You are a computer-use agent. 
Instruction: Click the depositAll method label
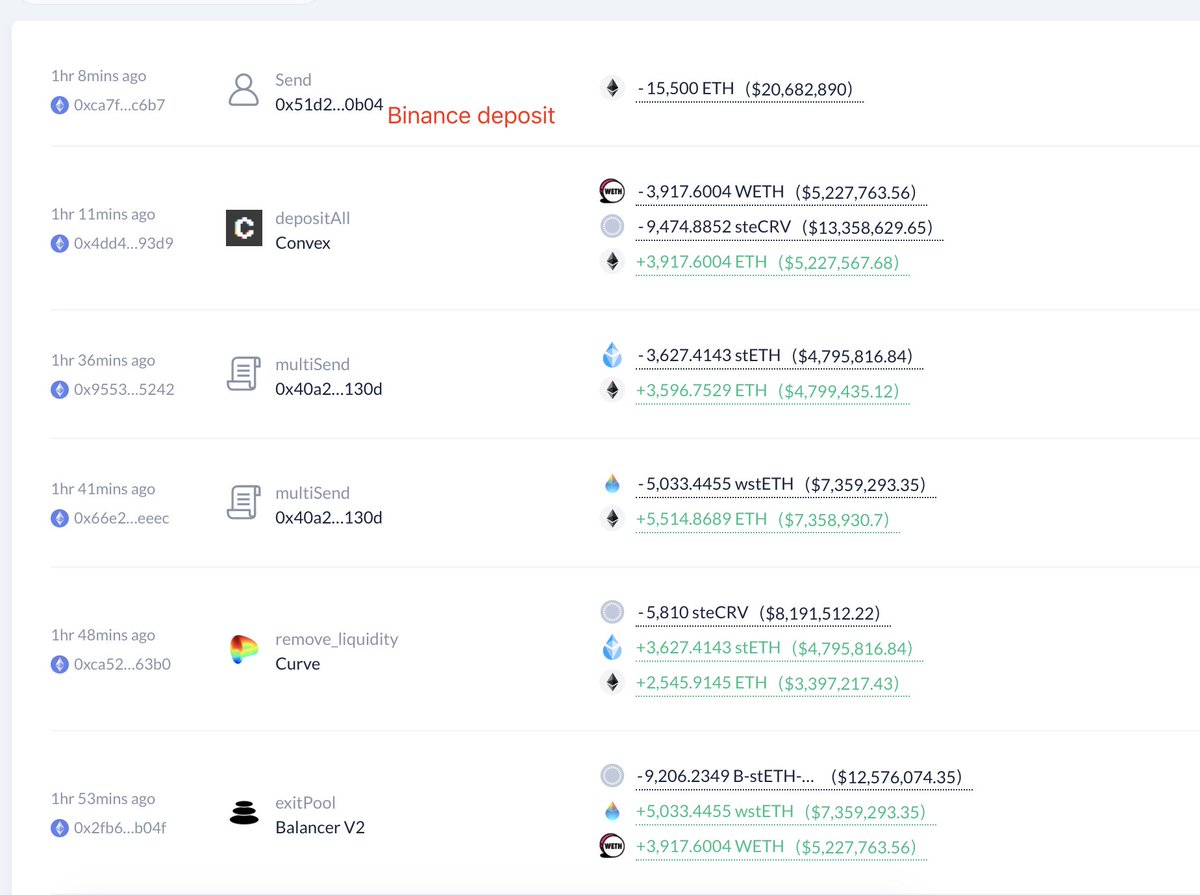(x=312, y=218)
